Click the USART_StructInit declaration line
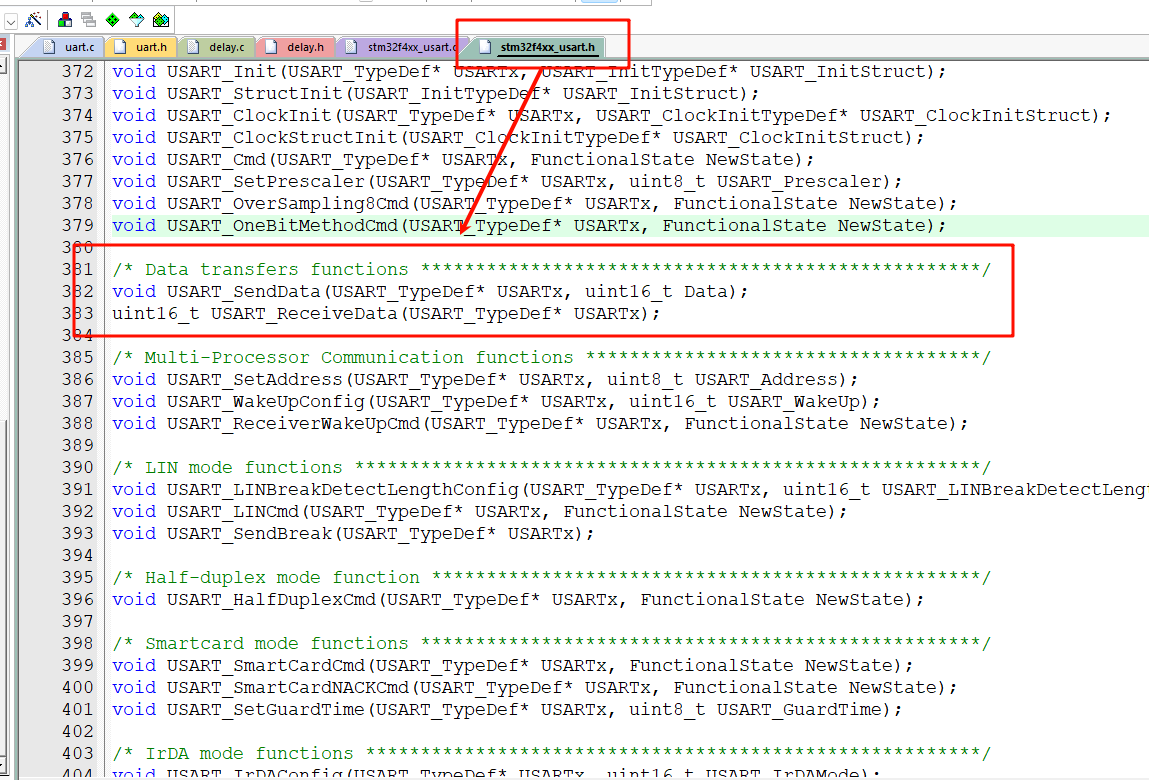Screen dimensions: 1149x780 coord(435,94)
